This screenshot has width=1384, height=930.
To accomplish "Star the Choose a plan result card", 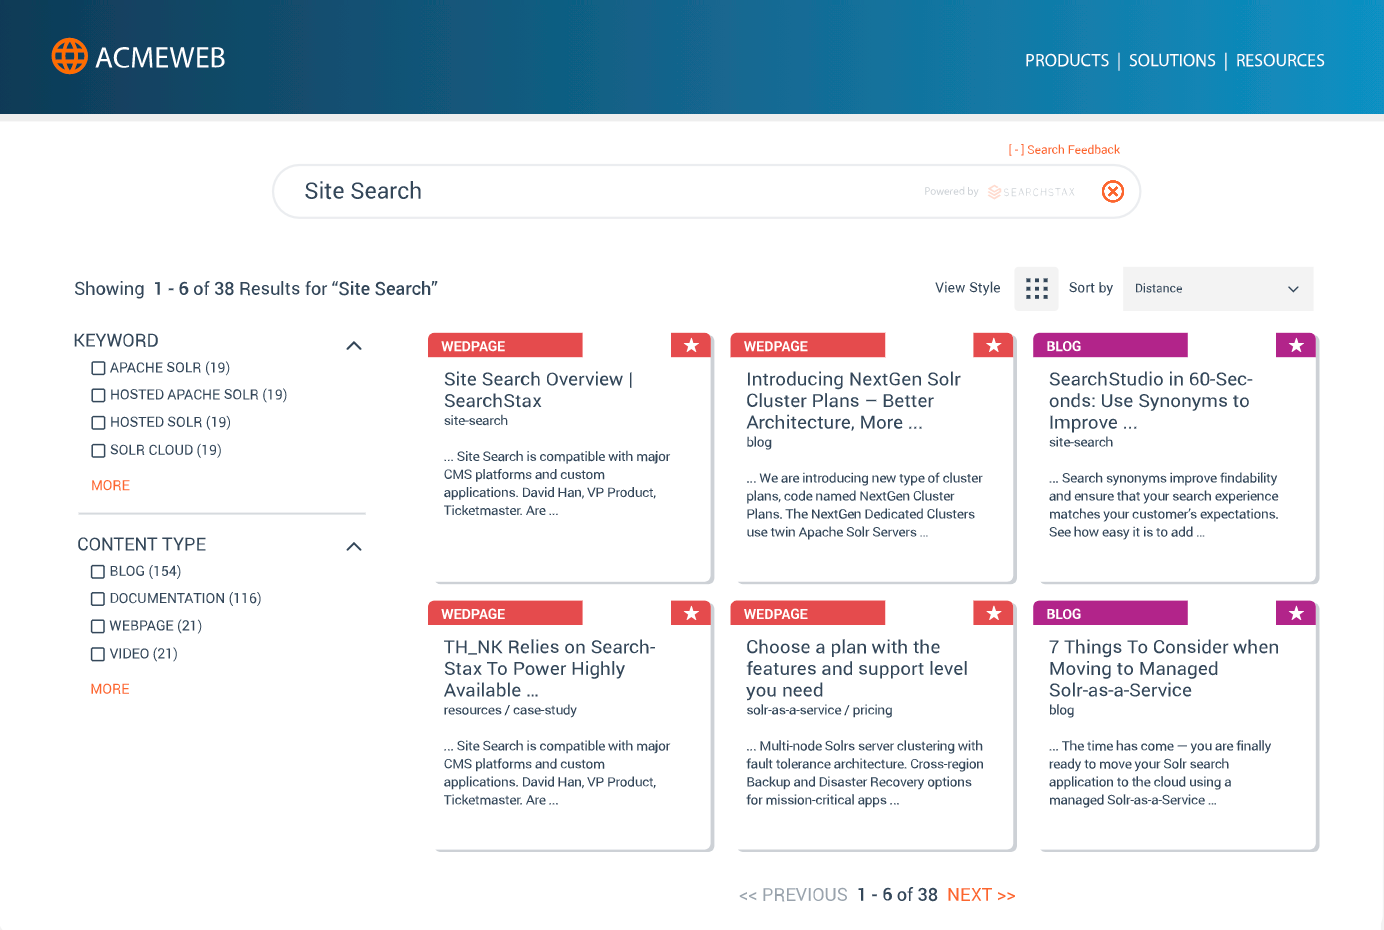I will (993, 612).
